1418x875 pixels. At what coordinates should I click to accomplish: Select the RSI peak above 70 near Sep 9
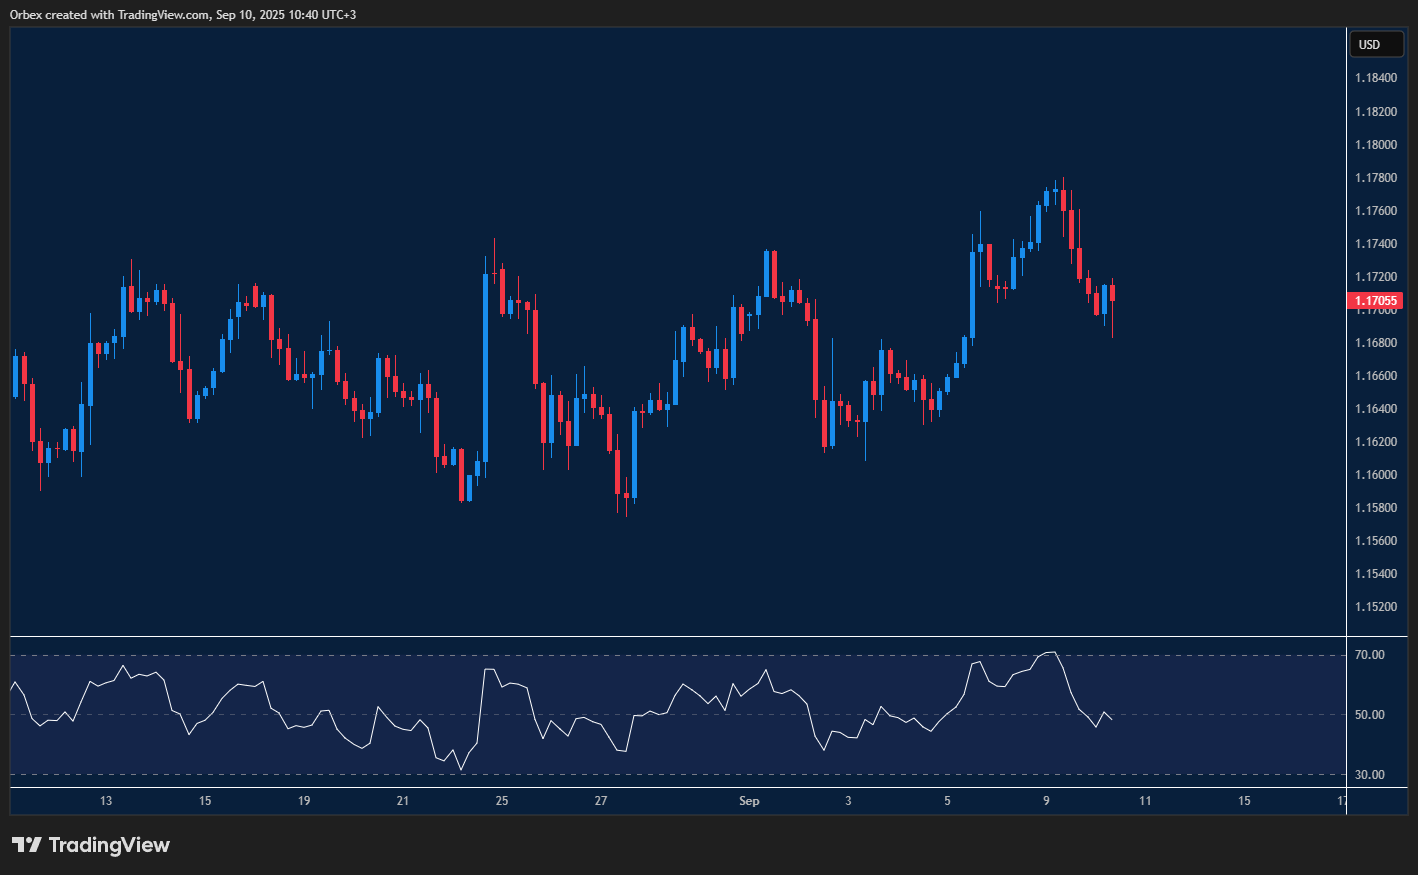tap(1050, 652)
